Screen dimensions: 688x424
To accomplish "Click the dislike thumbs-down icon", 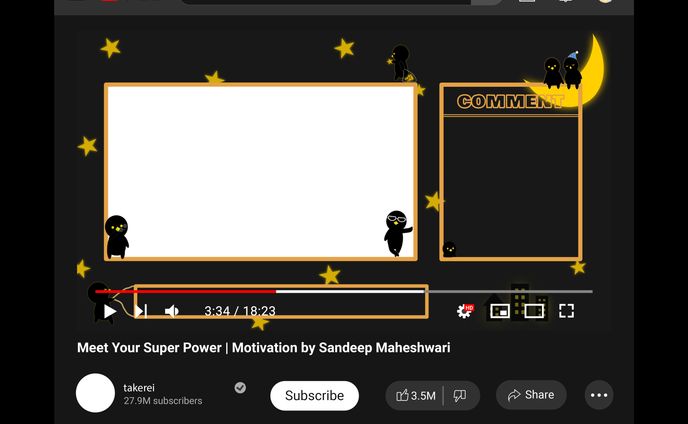I will (460, 395).
